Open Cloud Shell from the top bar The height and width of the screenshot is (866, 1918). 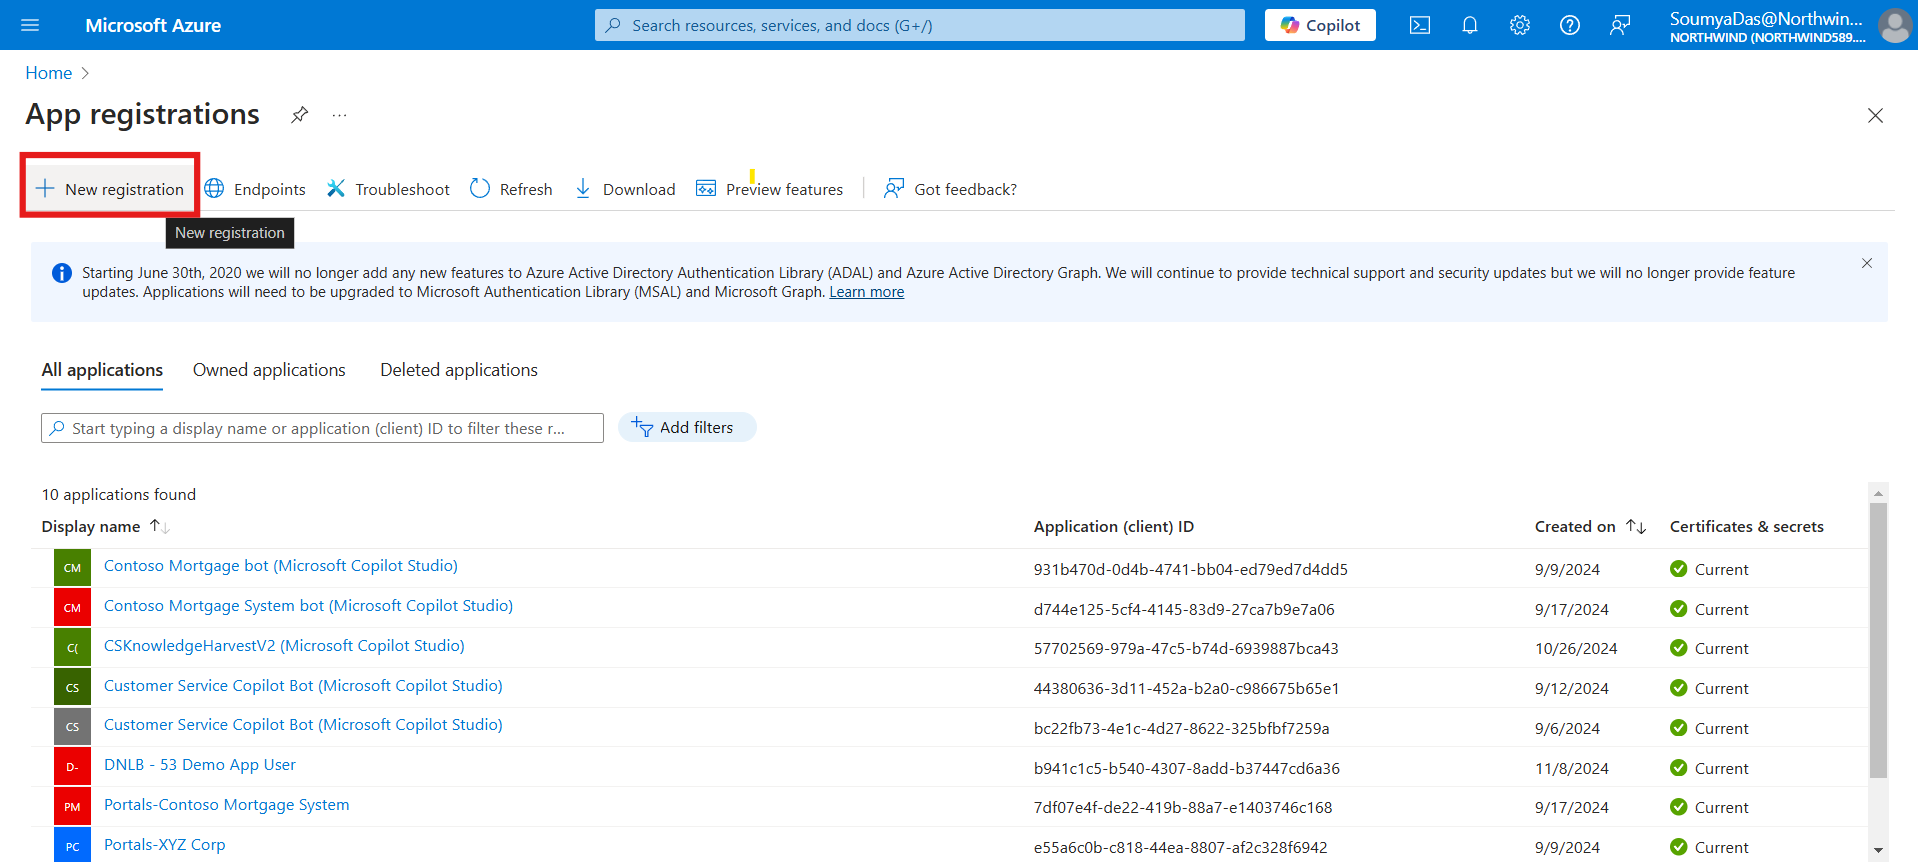pos(1419,25)
